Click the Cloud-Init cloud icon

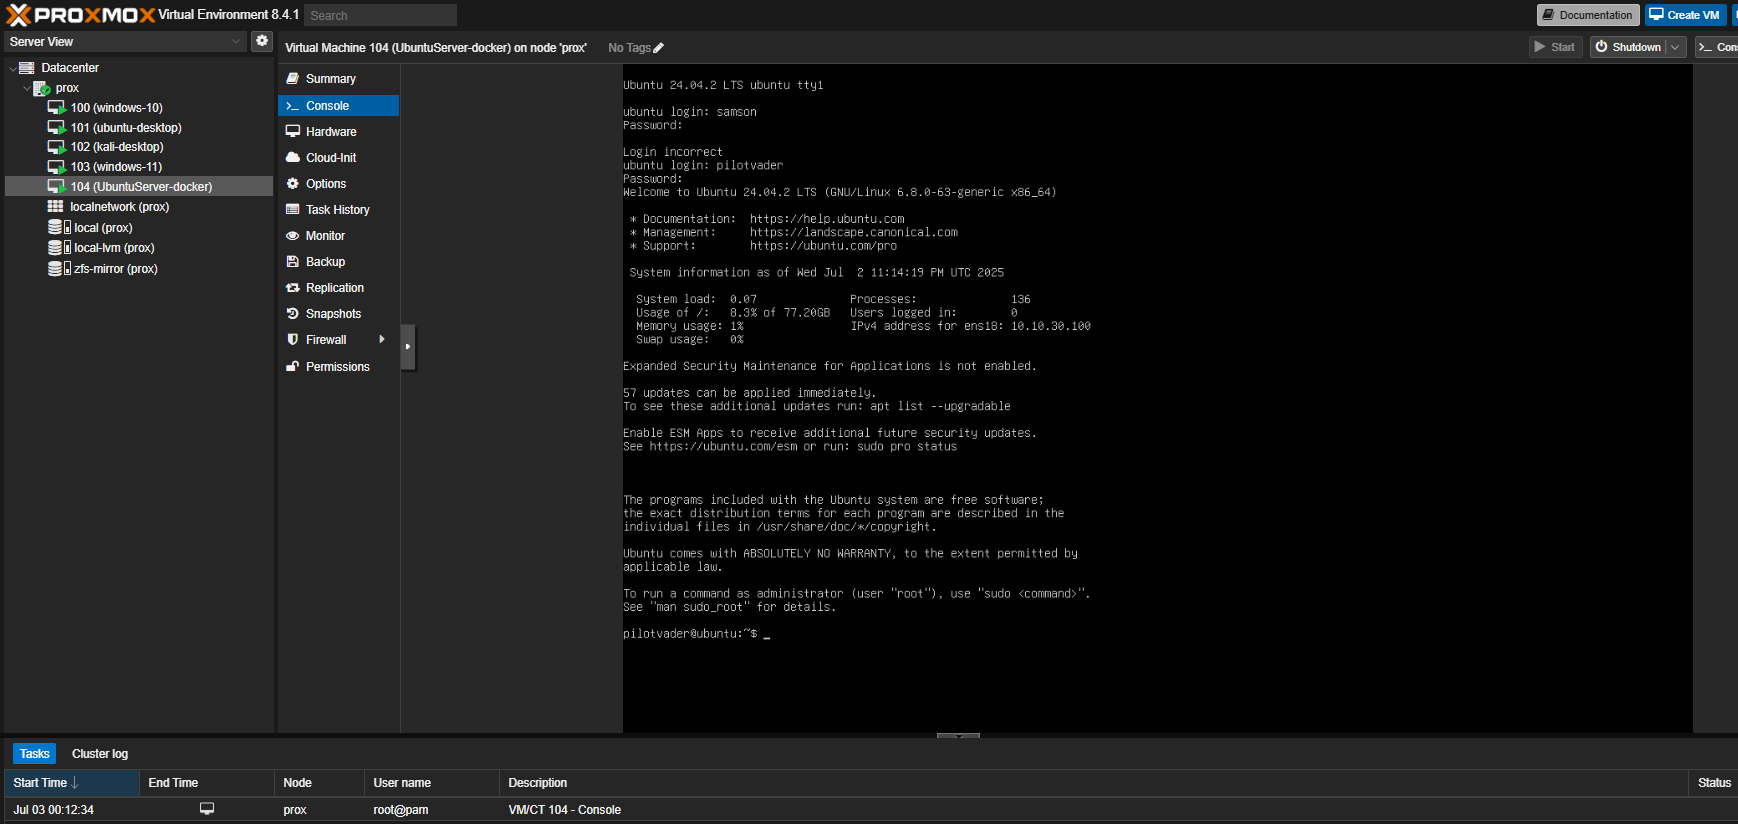tap(293, 157)
